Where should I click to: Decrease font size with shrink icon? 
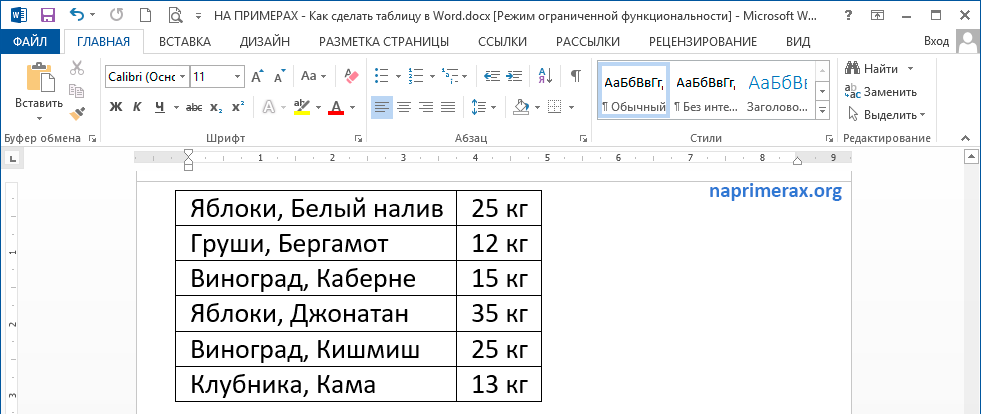click(x=280, y=76)
